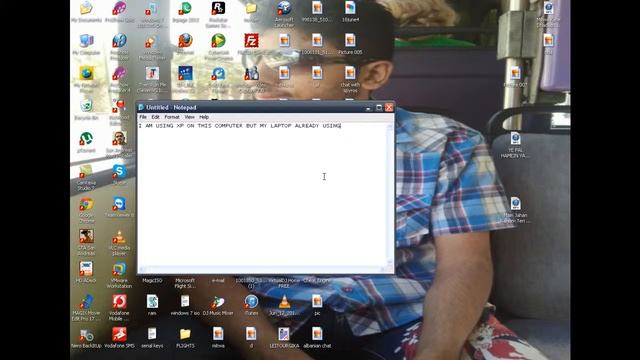
Task: Select the VLC media player shortcut
Action: (119, 242)
